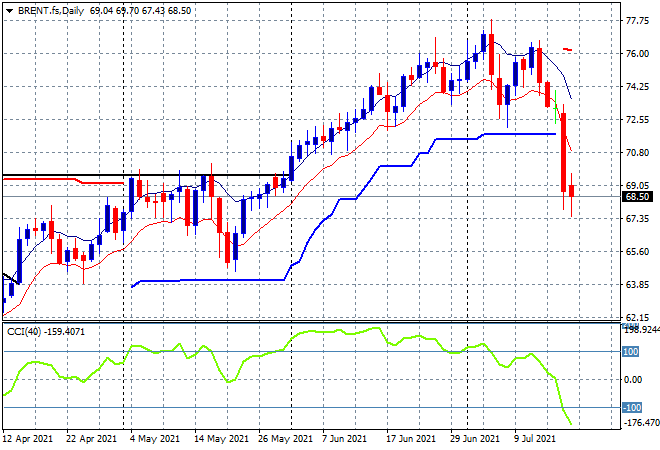Image resolution: width=660 pixels, height=450 pixels.
Task: Click the CCI(40) -159.4071 indicator label
Action: (x=46, y=332)
